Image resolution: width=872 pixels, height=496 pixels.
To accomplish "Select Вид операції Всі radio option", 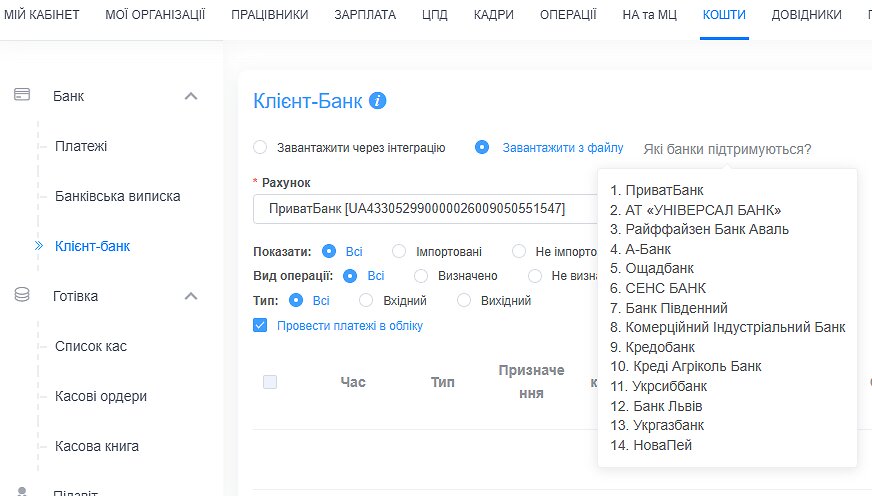I will pyautogui.click(x=350, y=276).
